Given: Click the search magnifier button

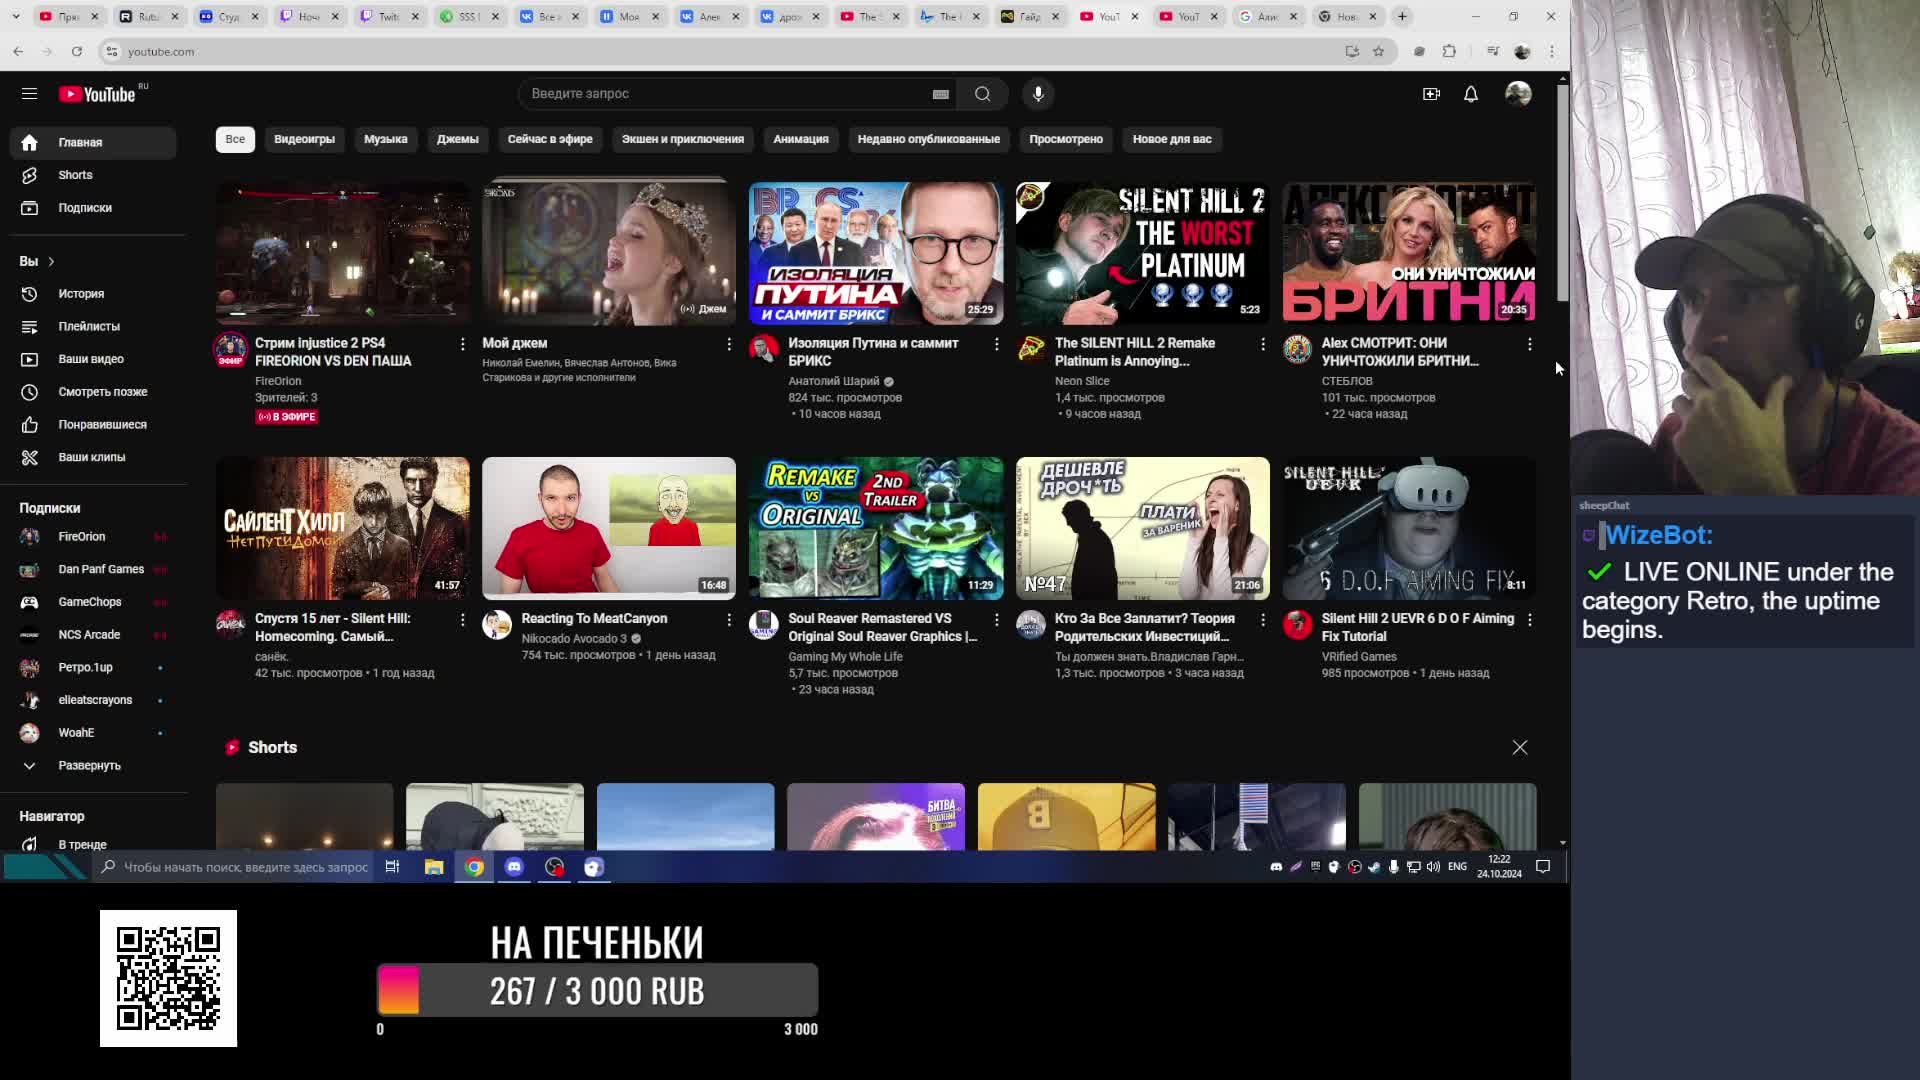Looking at the screenshot, I should pyautogui.click(x=982, y=93).
